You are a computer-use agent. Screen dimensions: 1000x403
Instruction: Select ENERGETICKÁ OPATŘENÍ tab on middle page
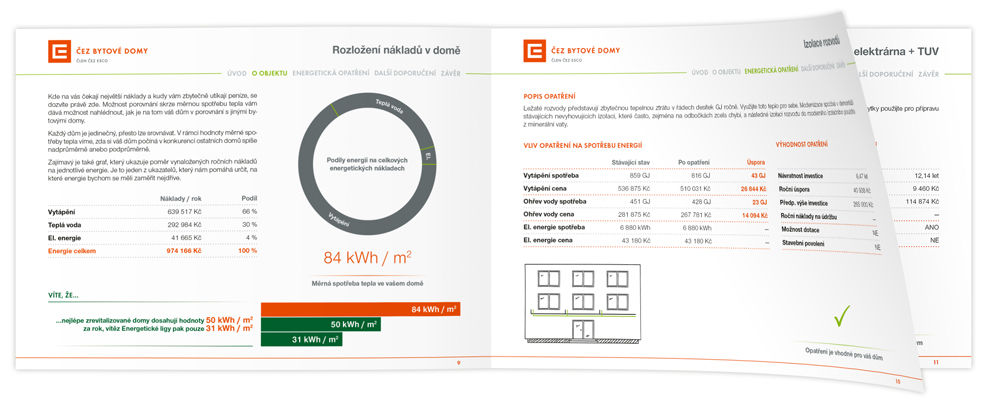[771, 72]
